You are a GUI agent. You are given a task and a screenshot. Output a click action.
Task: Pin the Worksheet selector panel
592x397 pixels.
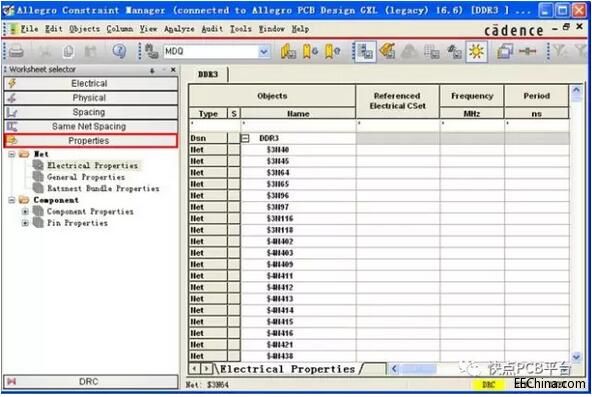coord(152,70)
